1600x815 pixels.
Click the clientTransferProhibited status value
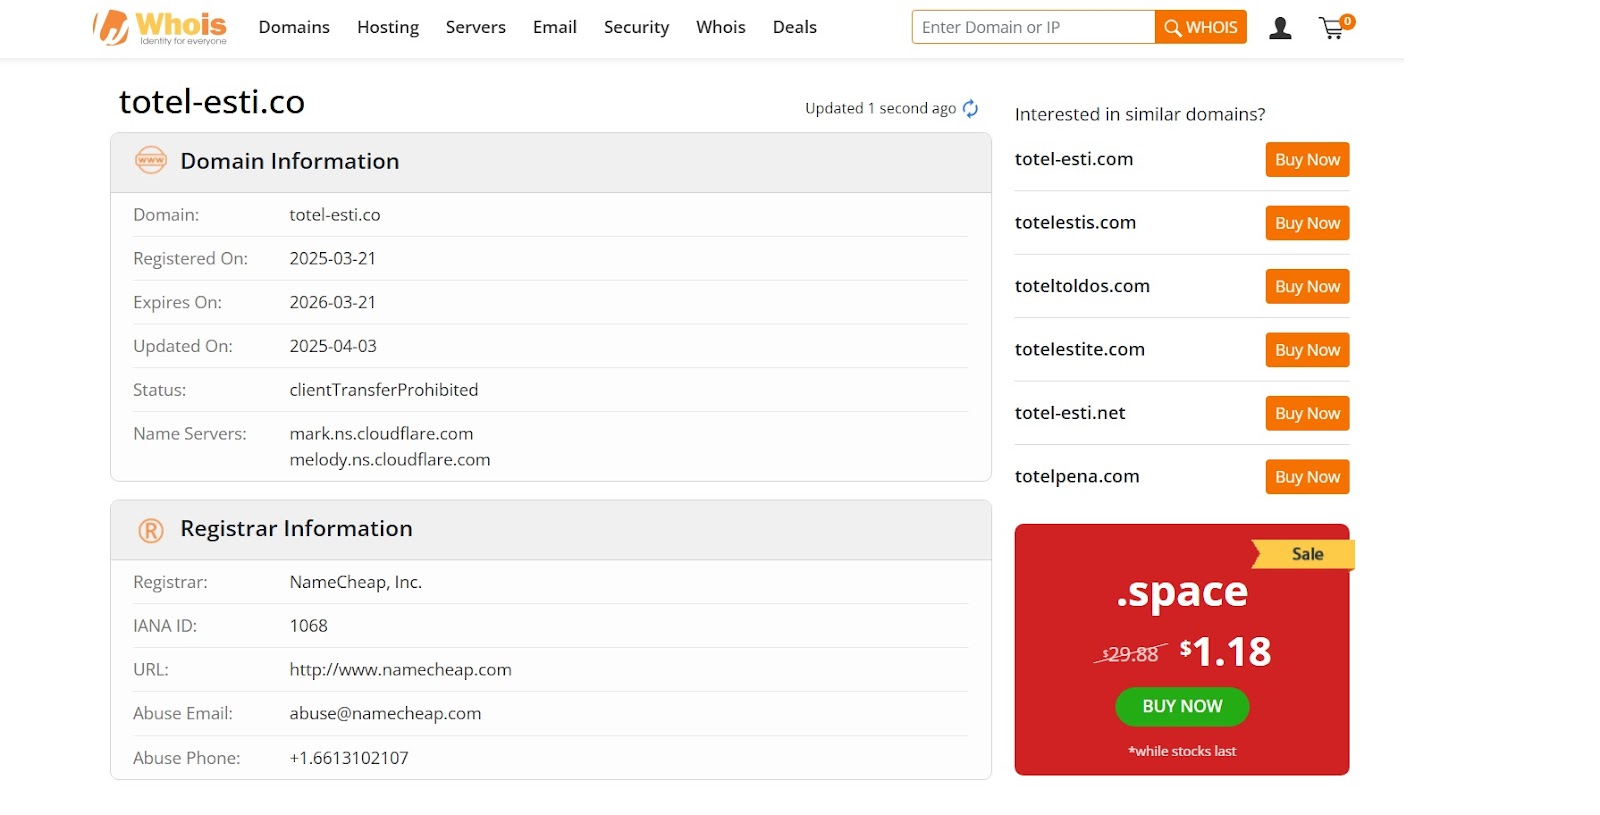[384, 390]
